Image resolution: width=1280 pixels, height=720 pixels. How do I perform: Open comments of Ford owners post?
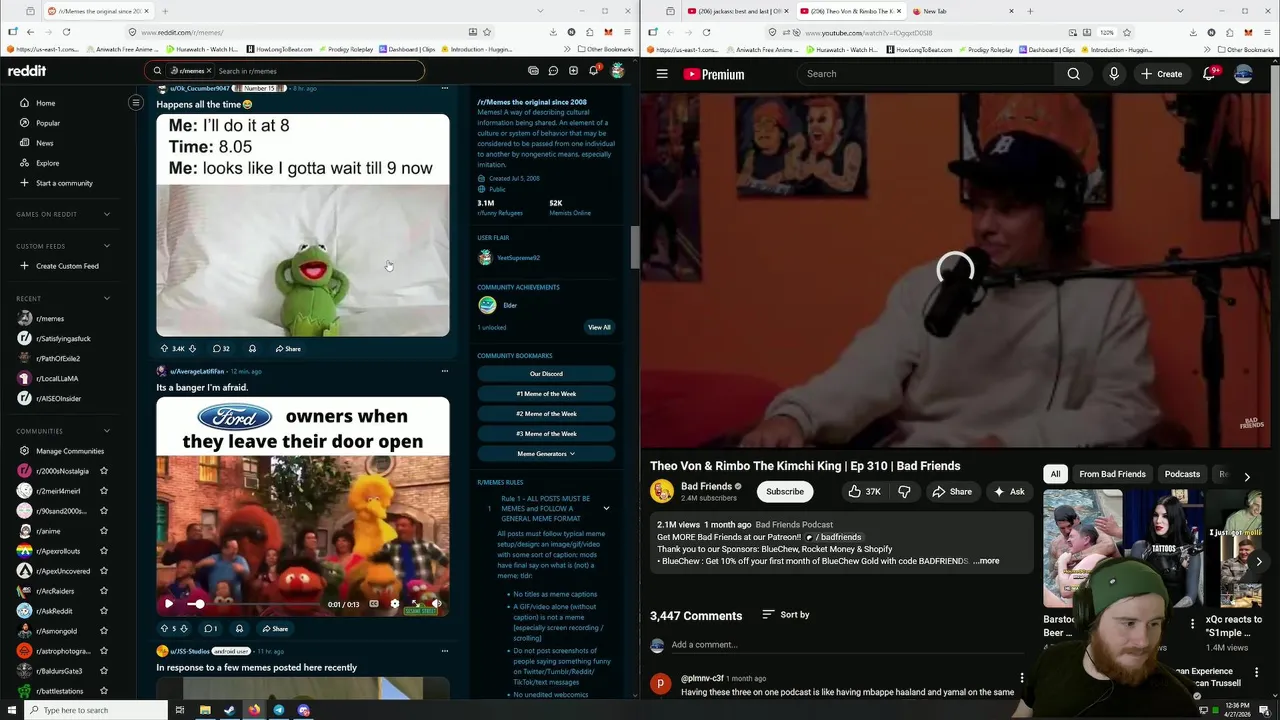point(210,629)
